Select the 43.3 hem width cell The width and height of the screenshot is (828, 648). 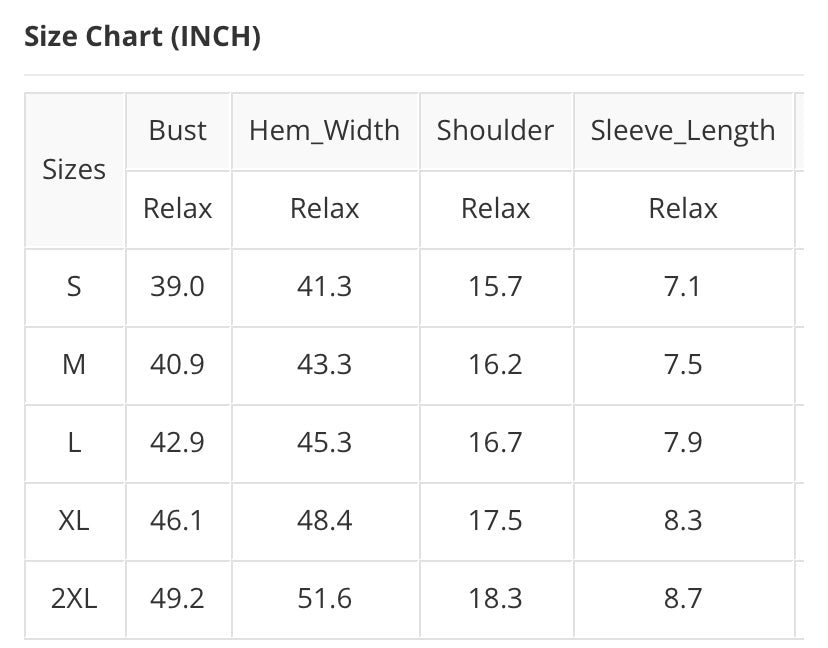pos(324,365)
